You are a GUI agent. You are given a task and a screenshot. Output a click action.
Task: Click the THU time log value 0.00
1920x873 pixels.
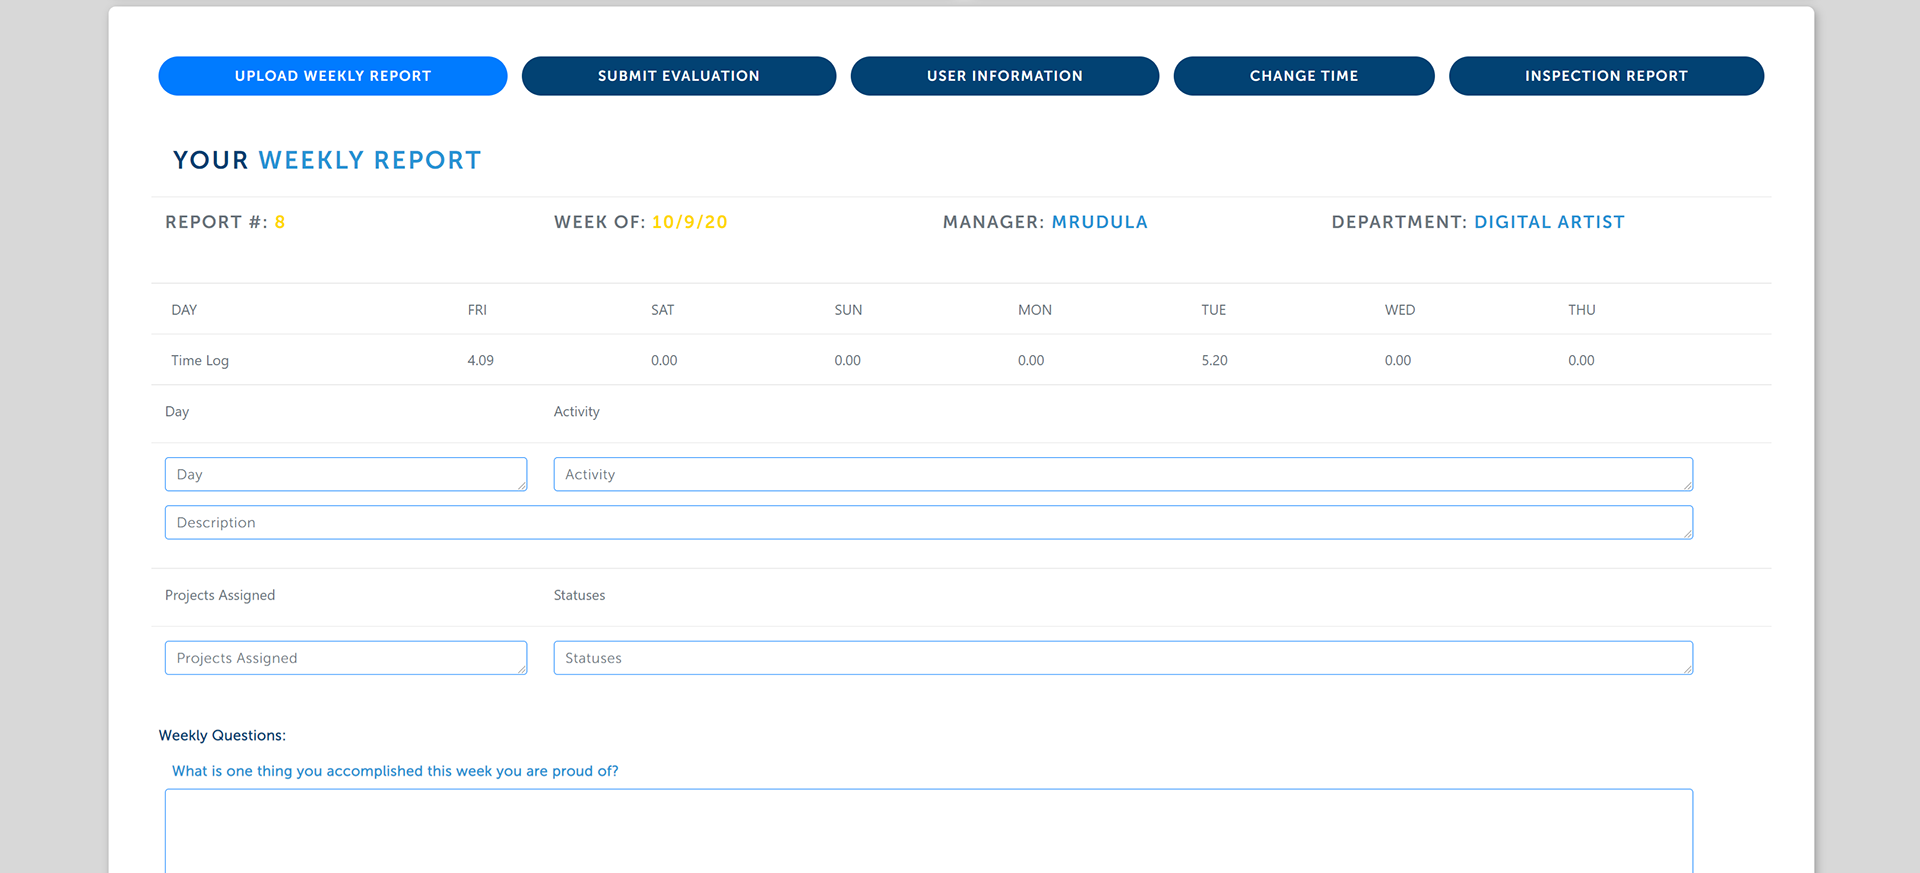coord(1581,360)
